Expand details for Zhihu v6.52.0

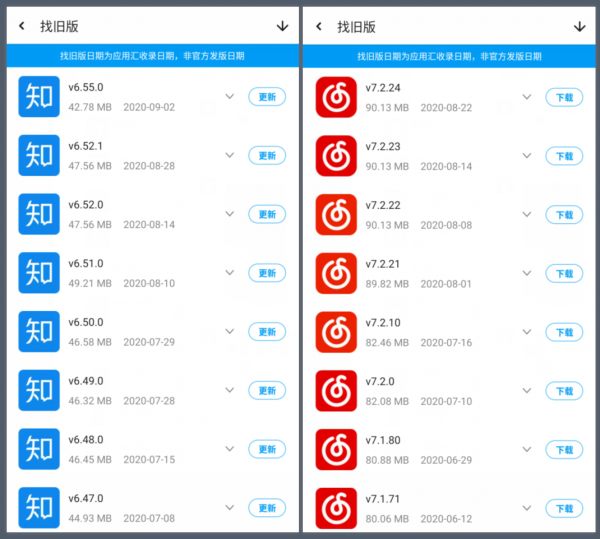[230, 214]
